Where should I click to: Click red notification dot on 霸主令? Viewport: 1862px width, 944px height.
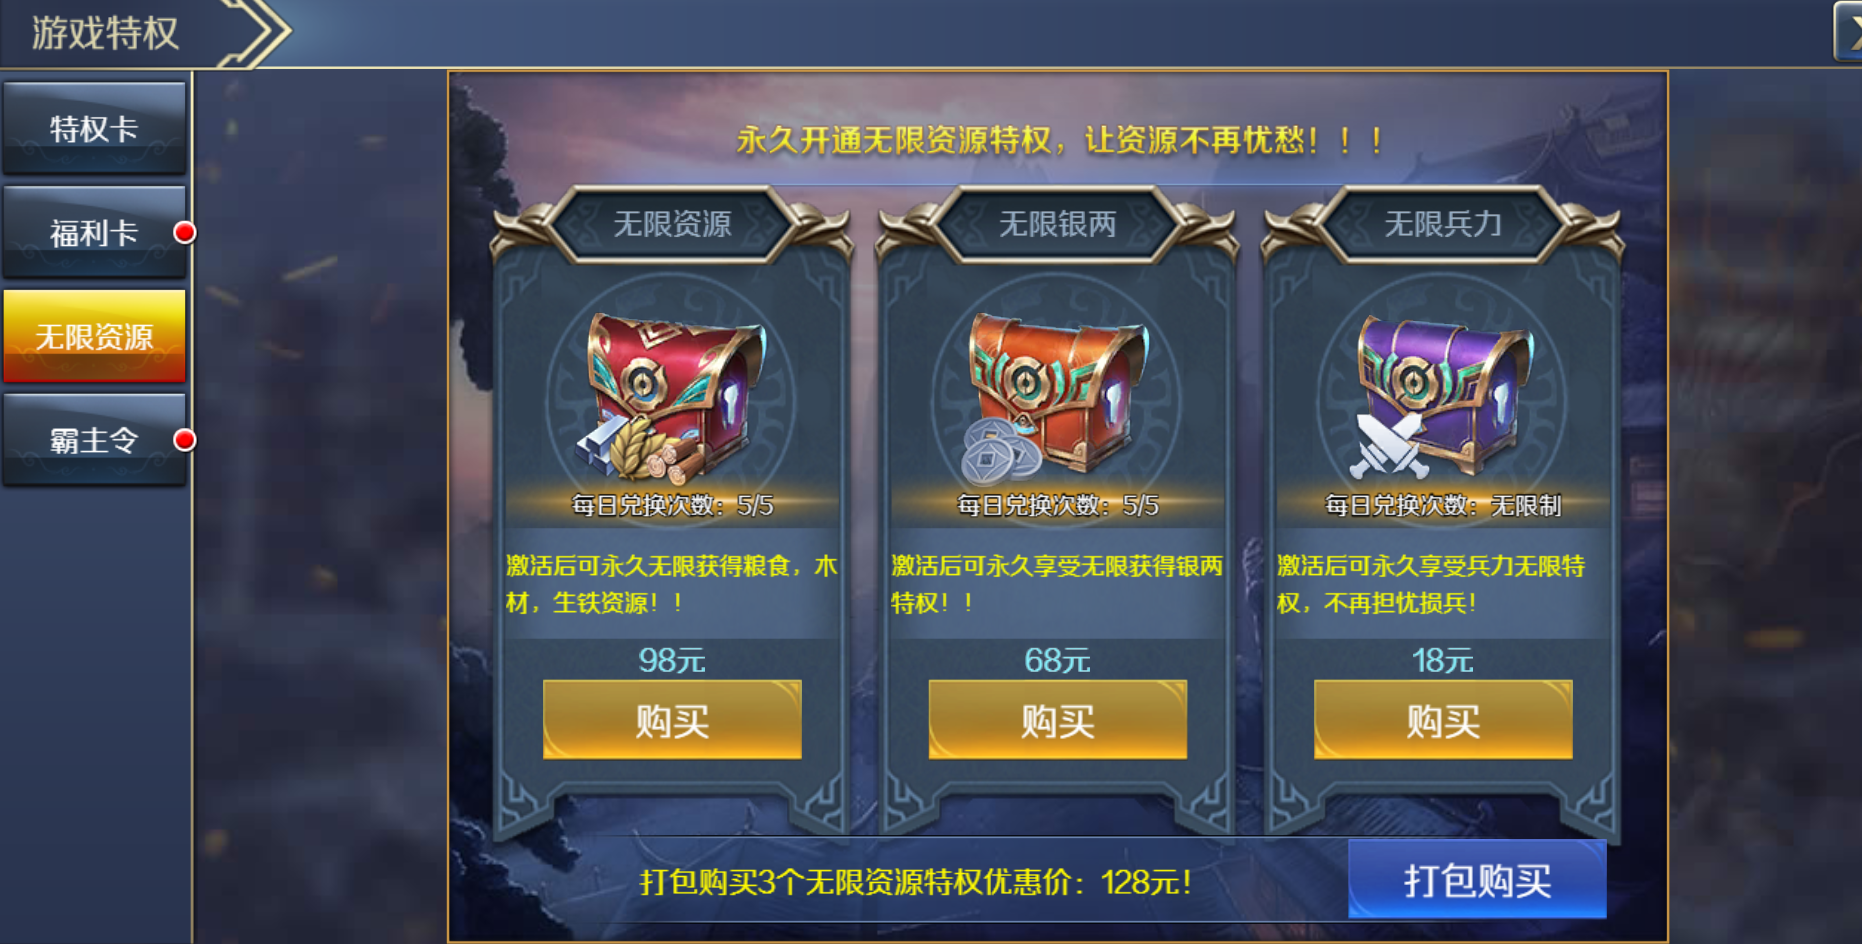coord(184,440)
